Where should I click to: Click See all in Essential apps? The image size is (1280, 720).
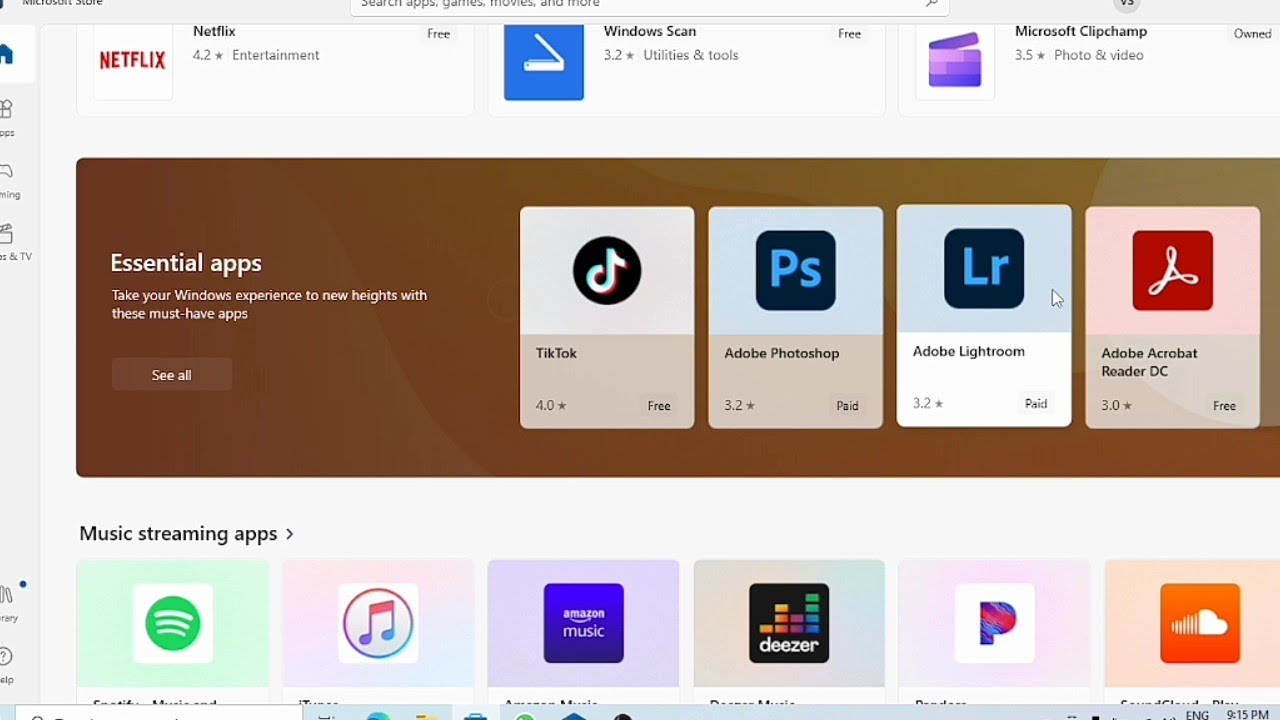171,375
